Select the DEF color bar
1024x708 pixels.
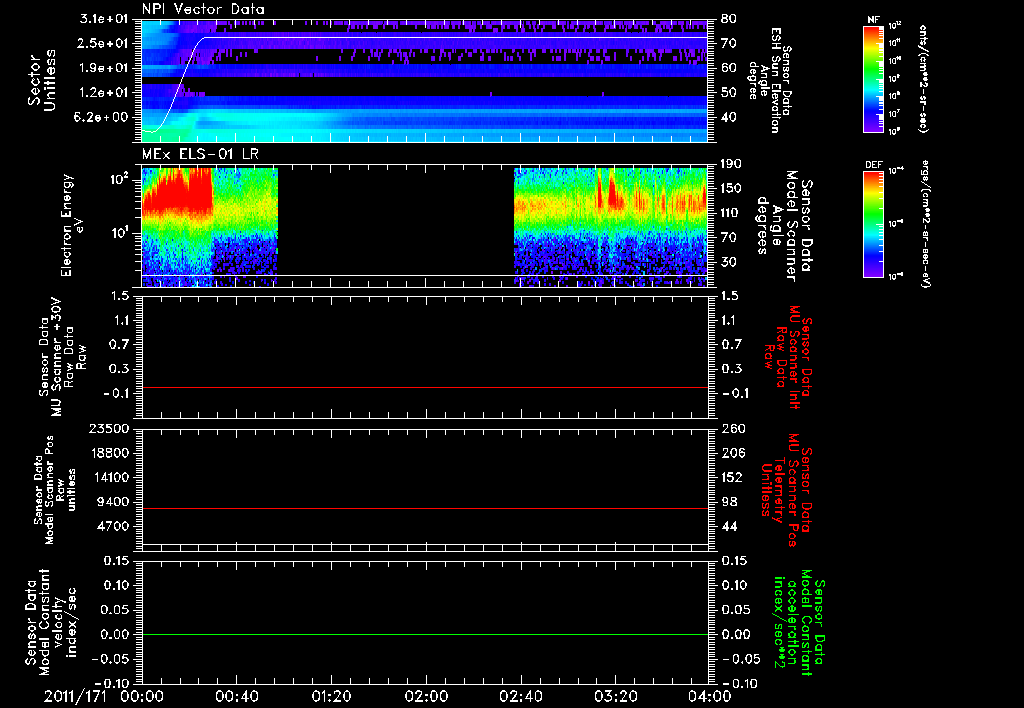tap(874, 224)
